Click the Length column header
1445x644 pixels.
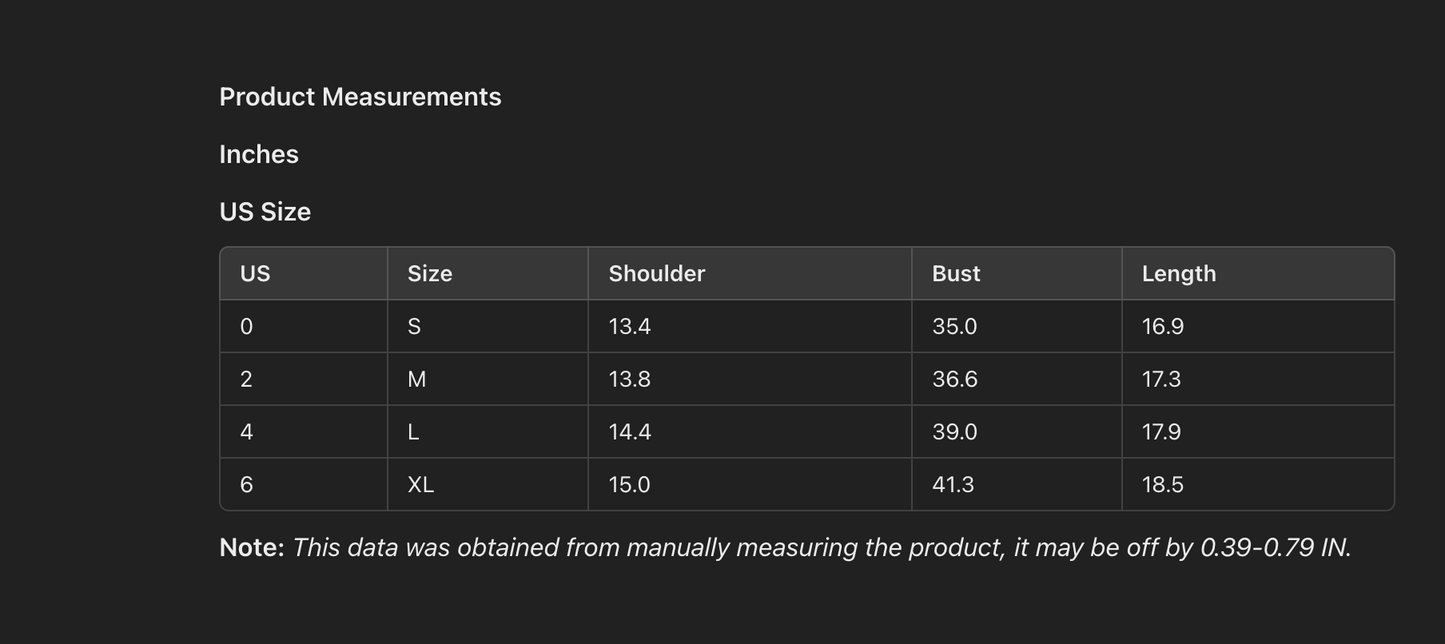coord(1179,274)
